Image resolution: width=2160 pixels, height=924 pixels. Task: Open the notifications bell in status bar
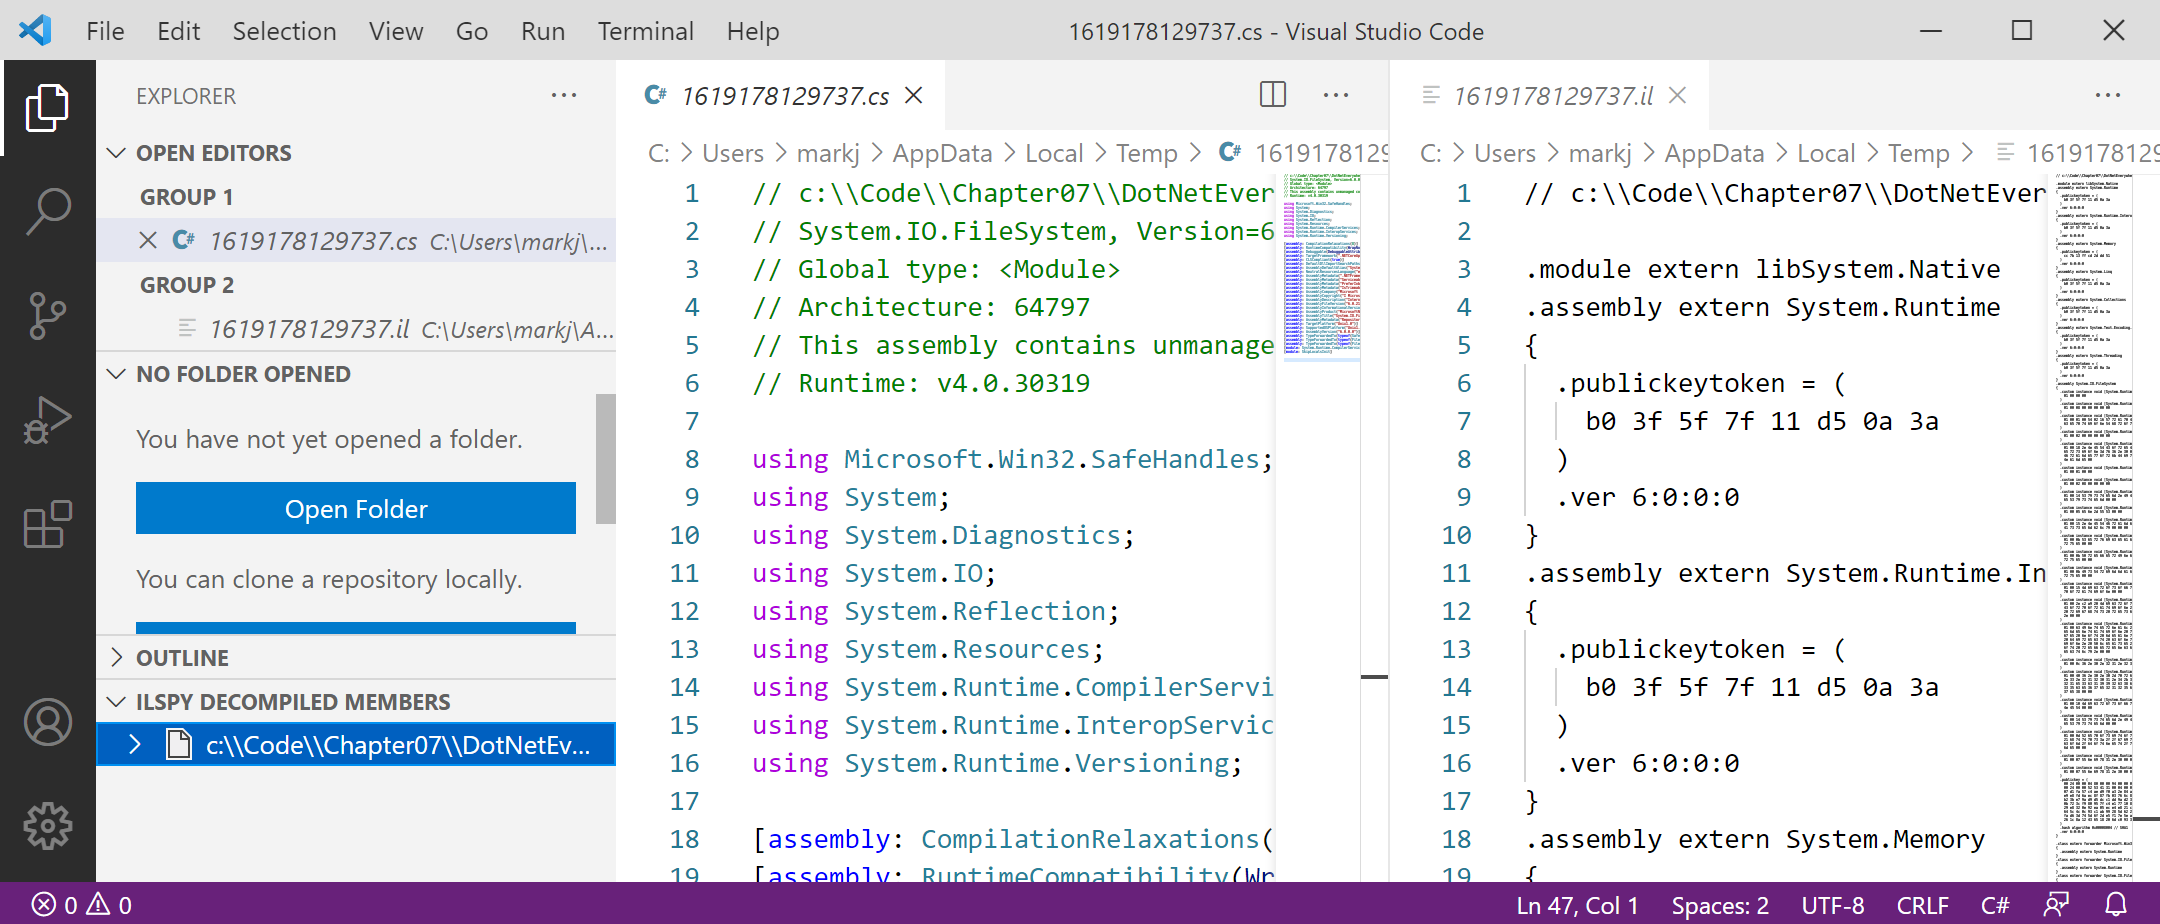click(x=2116, y=905)
